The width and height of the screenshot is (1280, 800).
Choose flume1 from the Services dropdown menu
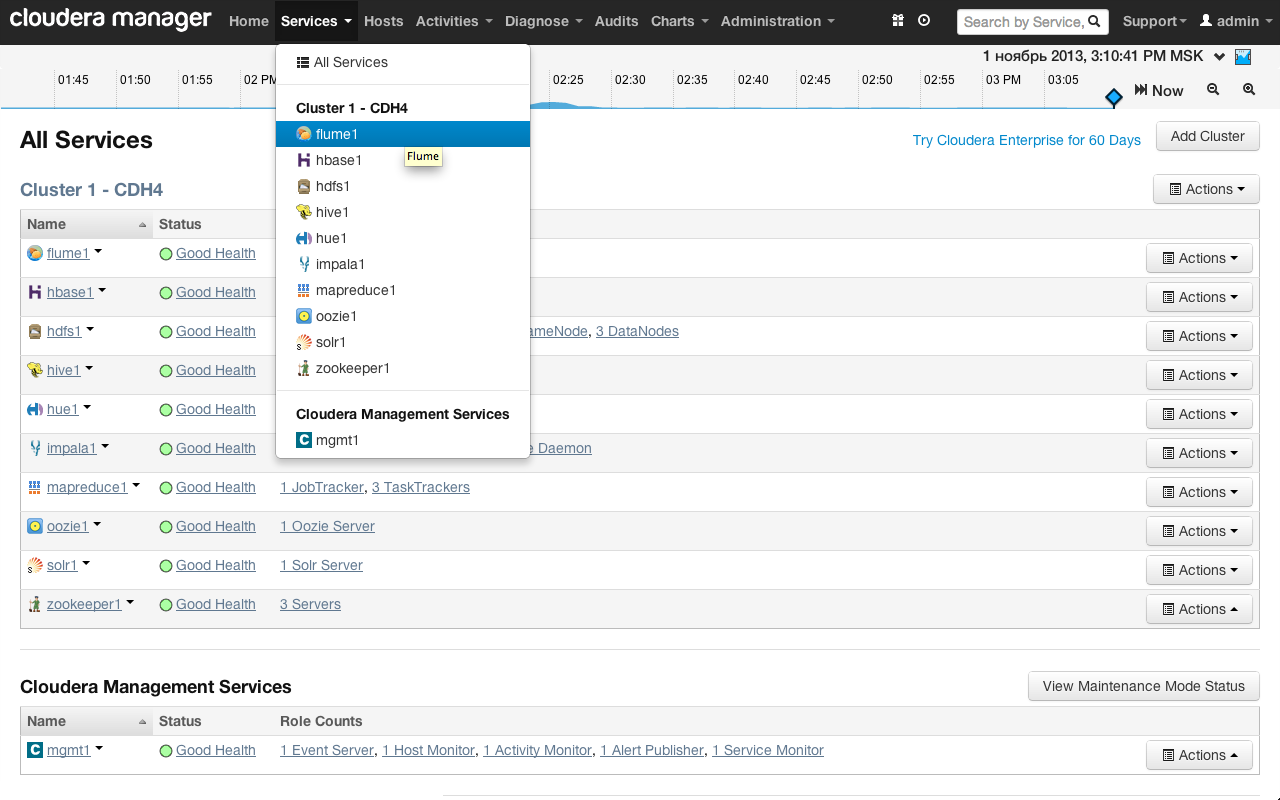[x=403, y=134]
